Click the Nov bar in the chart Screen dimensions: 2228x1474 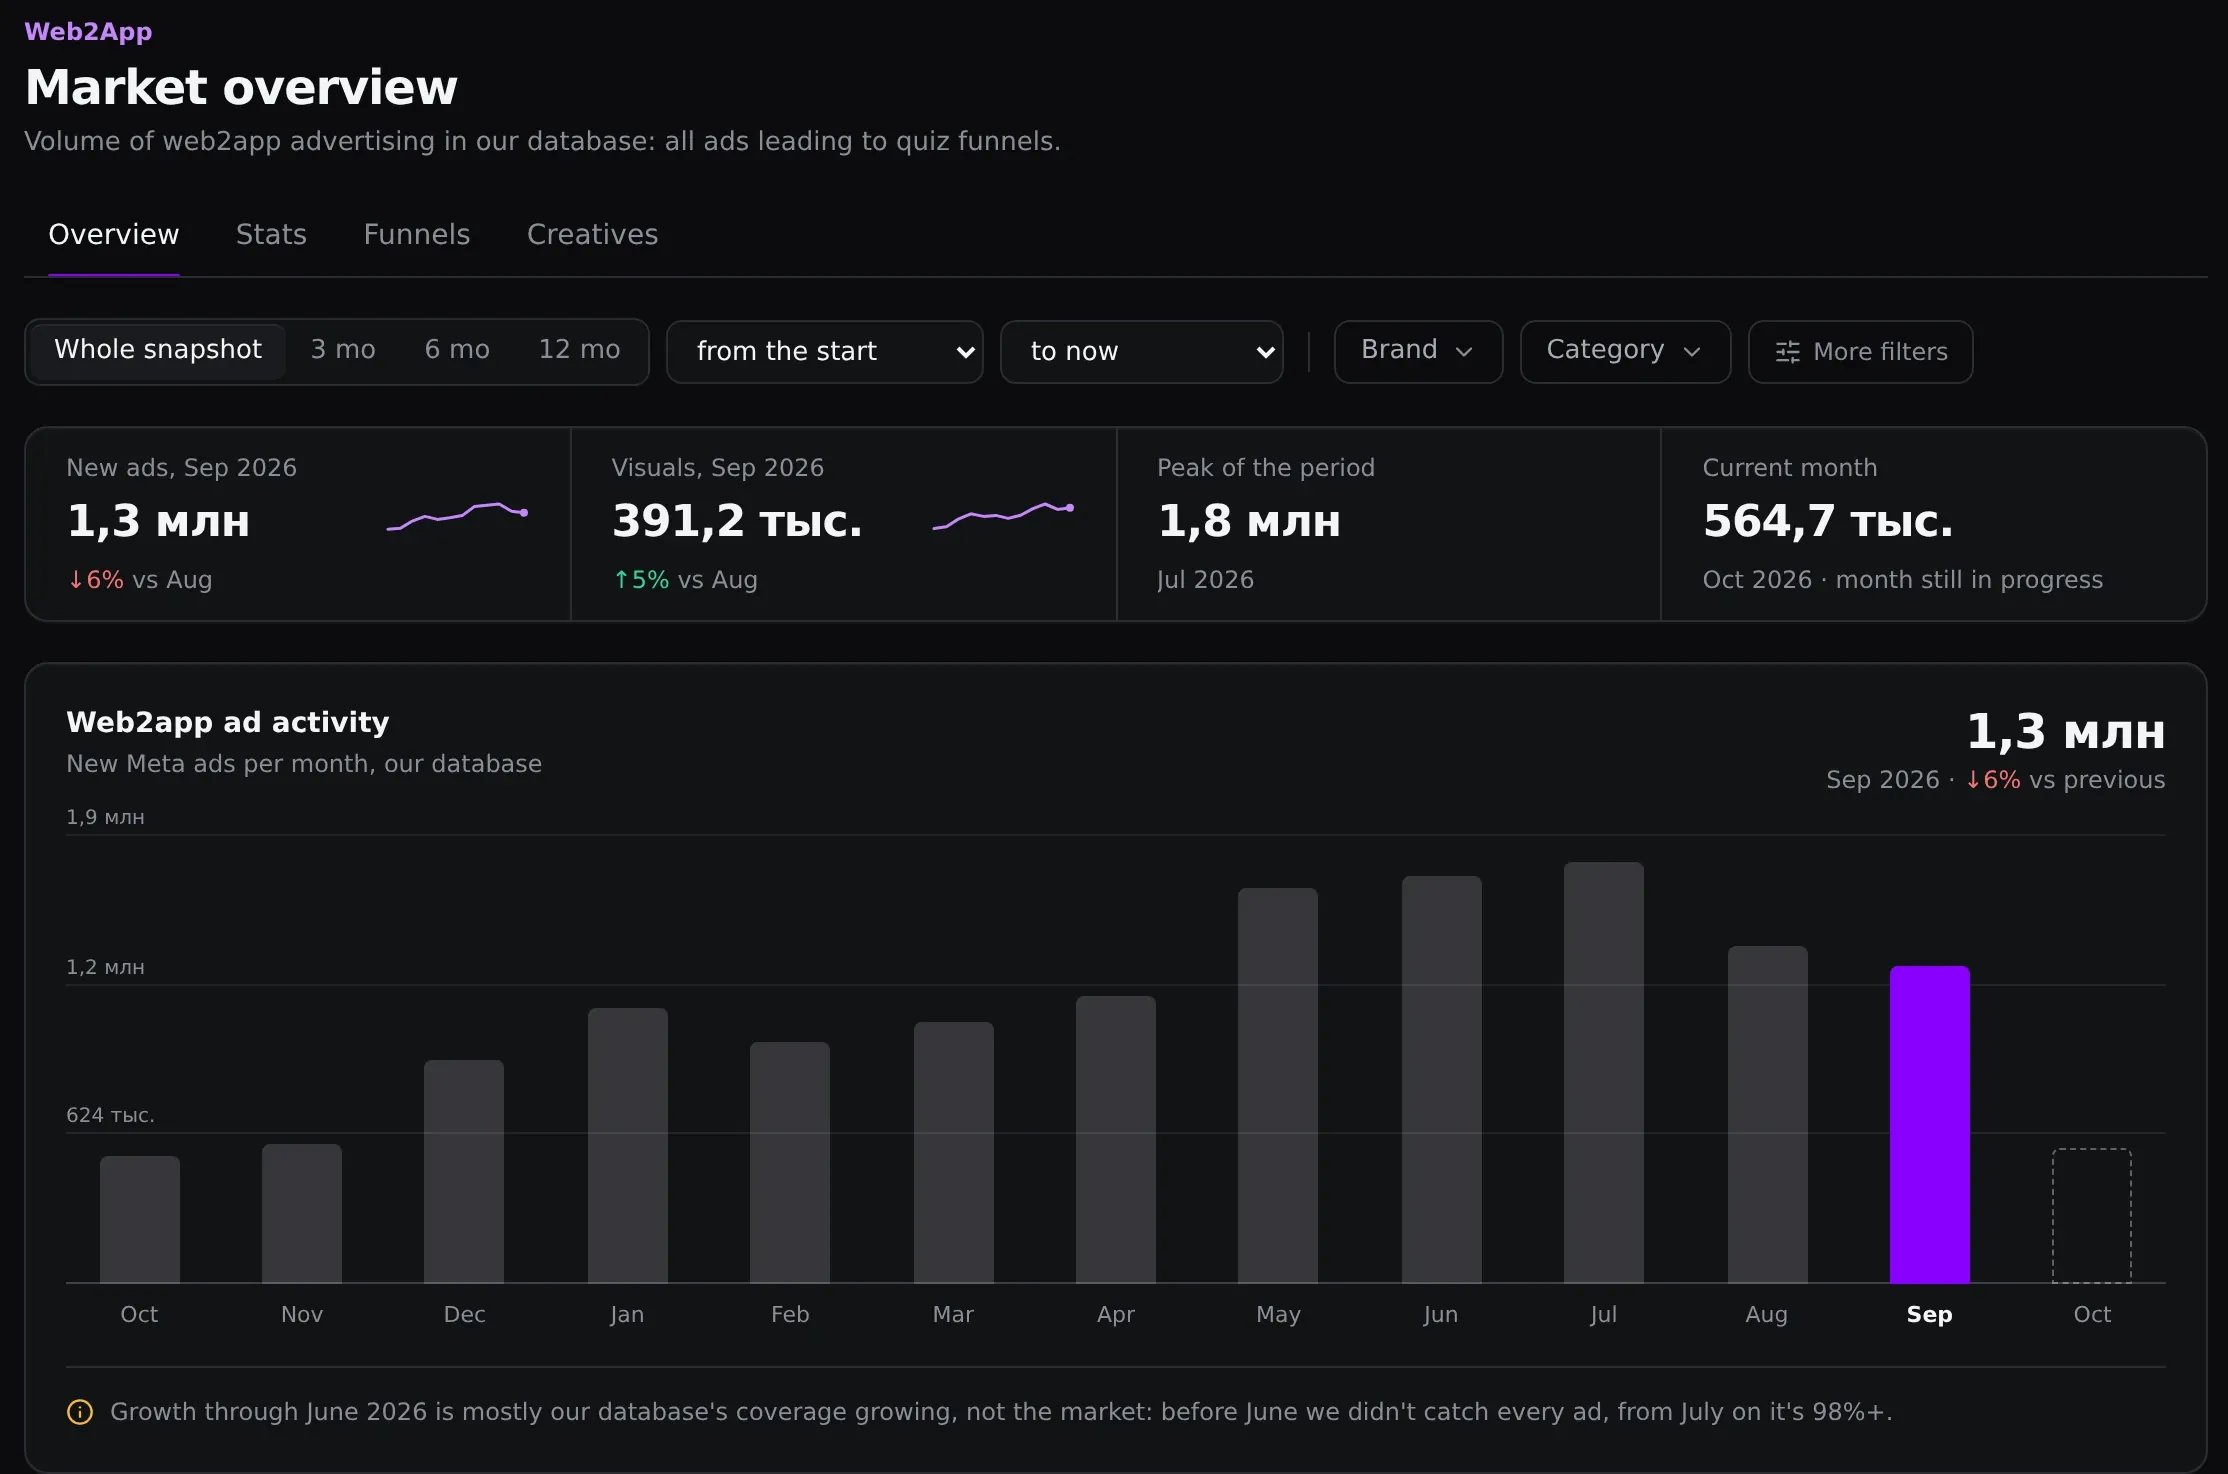point(301,1213)
